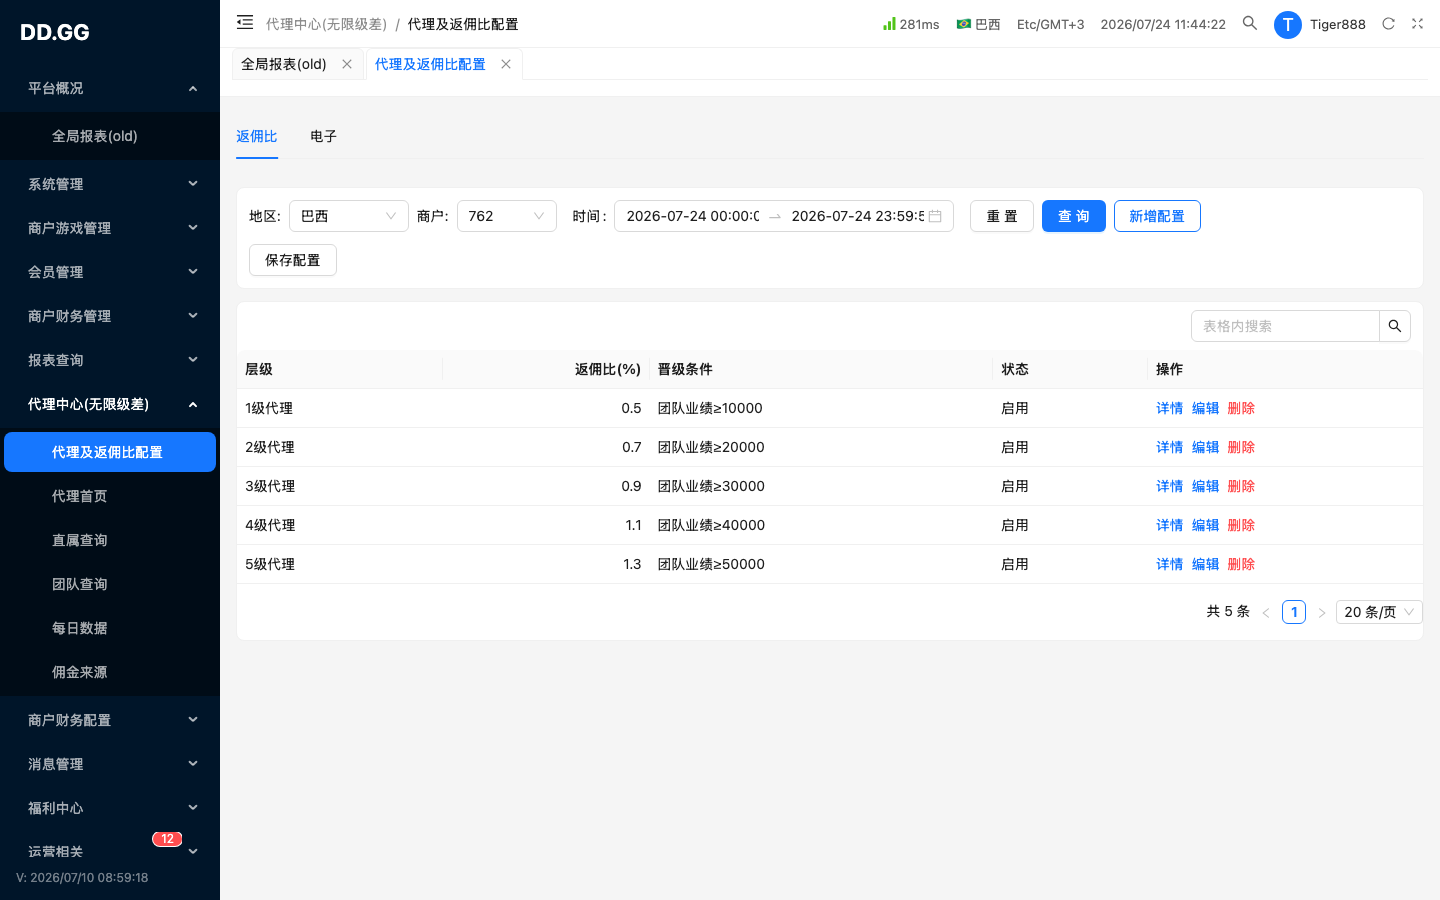View 详情 for 3级代理
The width and height of the screenshot is (1440, 900).
[1169, 486]
